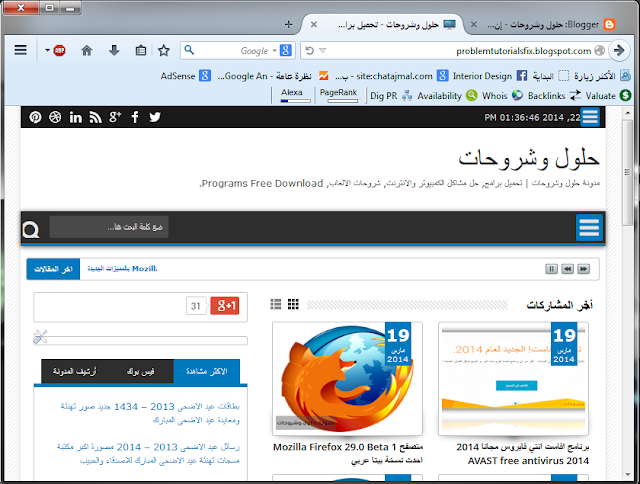This screenshot has height=484, width=640.
Task: Open the search engine dropdown arrow
Action: point(275,51)
